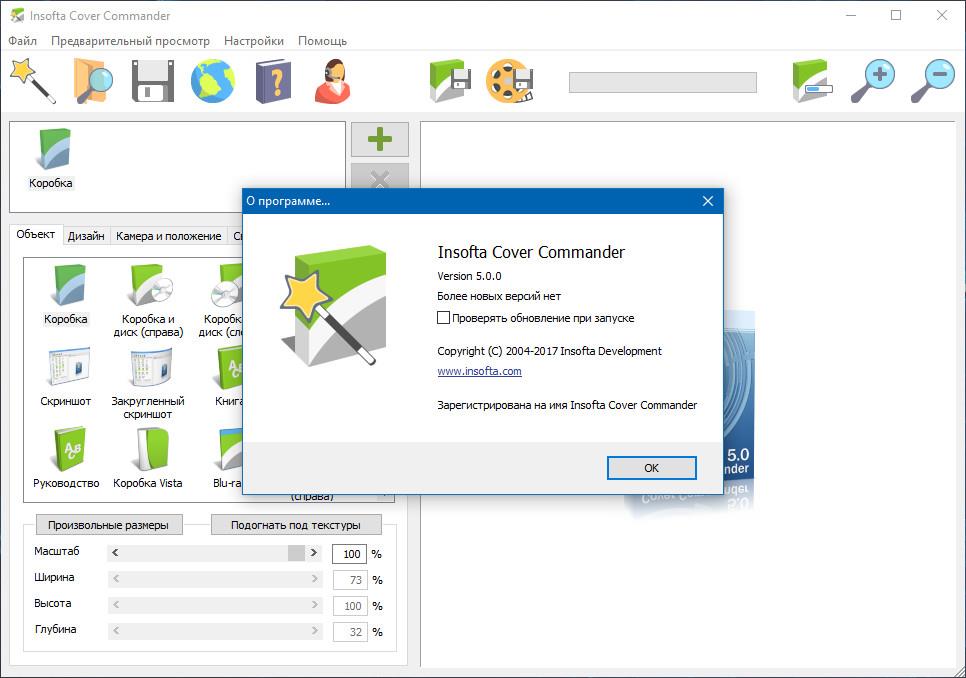Click the box with slider toolbar icon
Image resolution: width=966 pixels, height=678 pixels.
point(812,81)
